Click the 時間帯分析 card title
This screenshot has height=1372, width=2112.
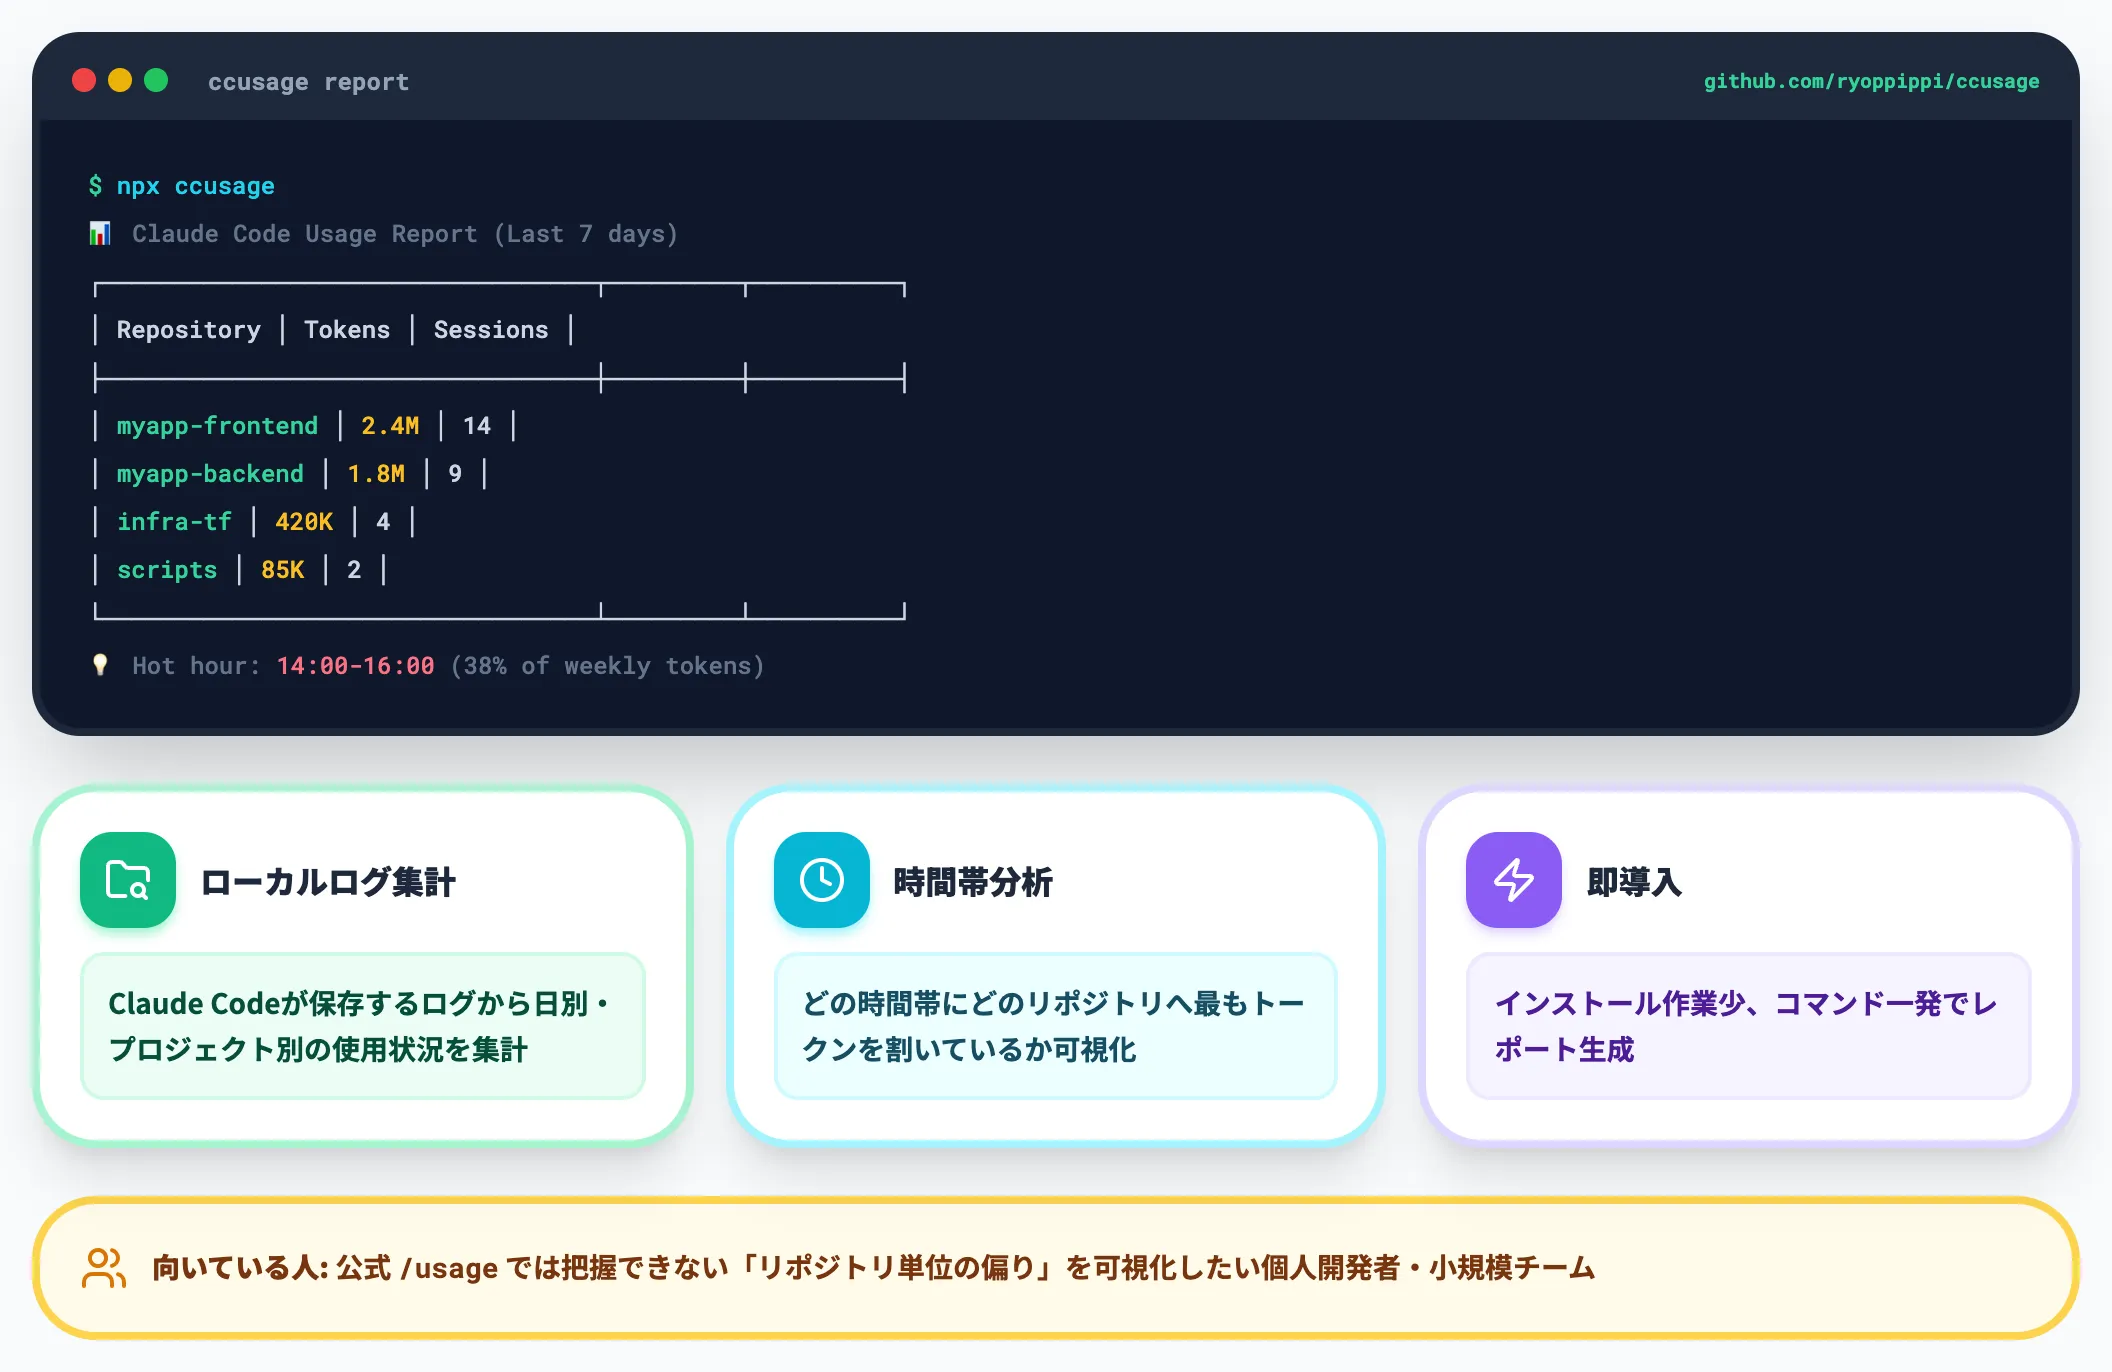pyautogui.click(x=973, y=882)
